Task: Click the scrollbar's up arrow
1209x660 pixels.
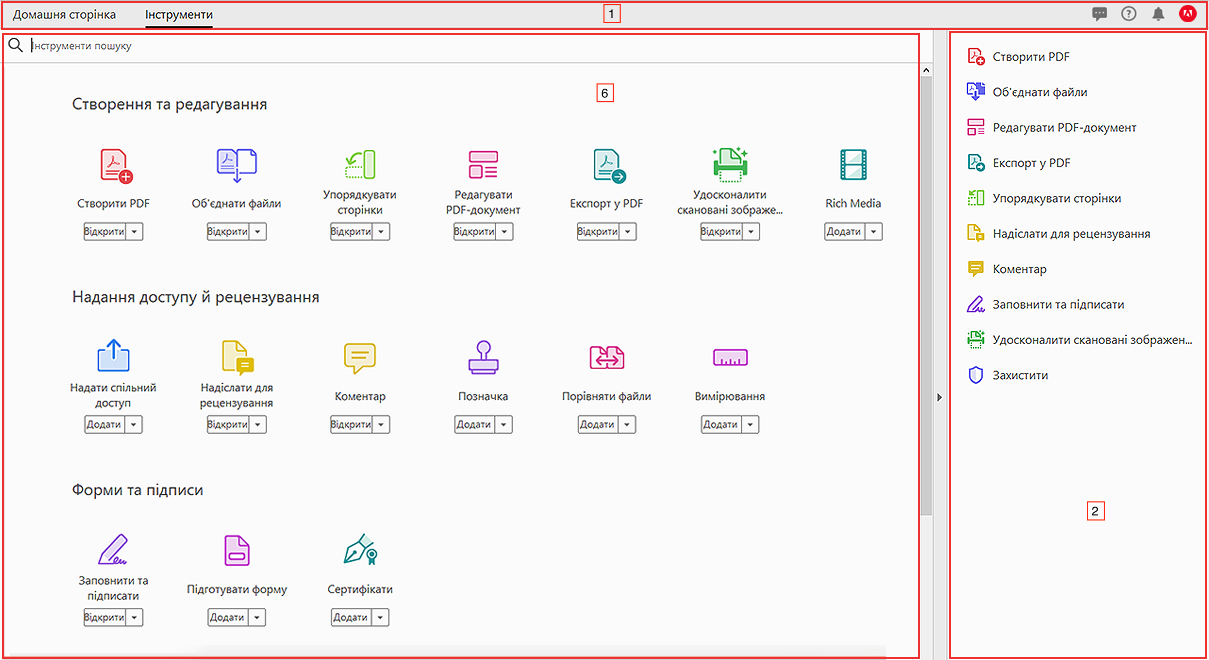Action: (926, 70)
